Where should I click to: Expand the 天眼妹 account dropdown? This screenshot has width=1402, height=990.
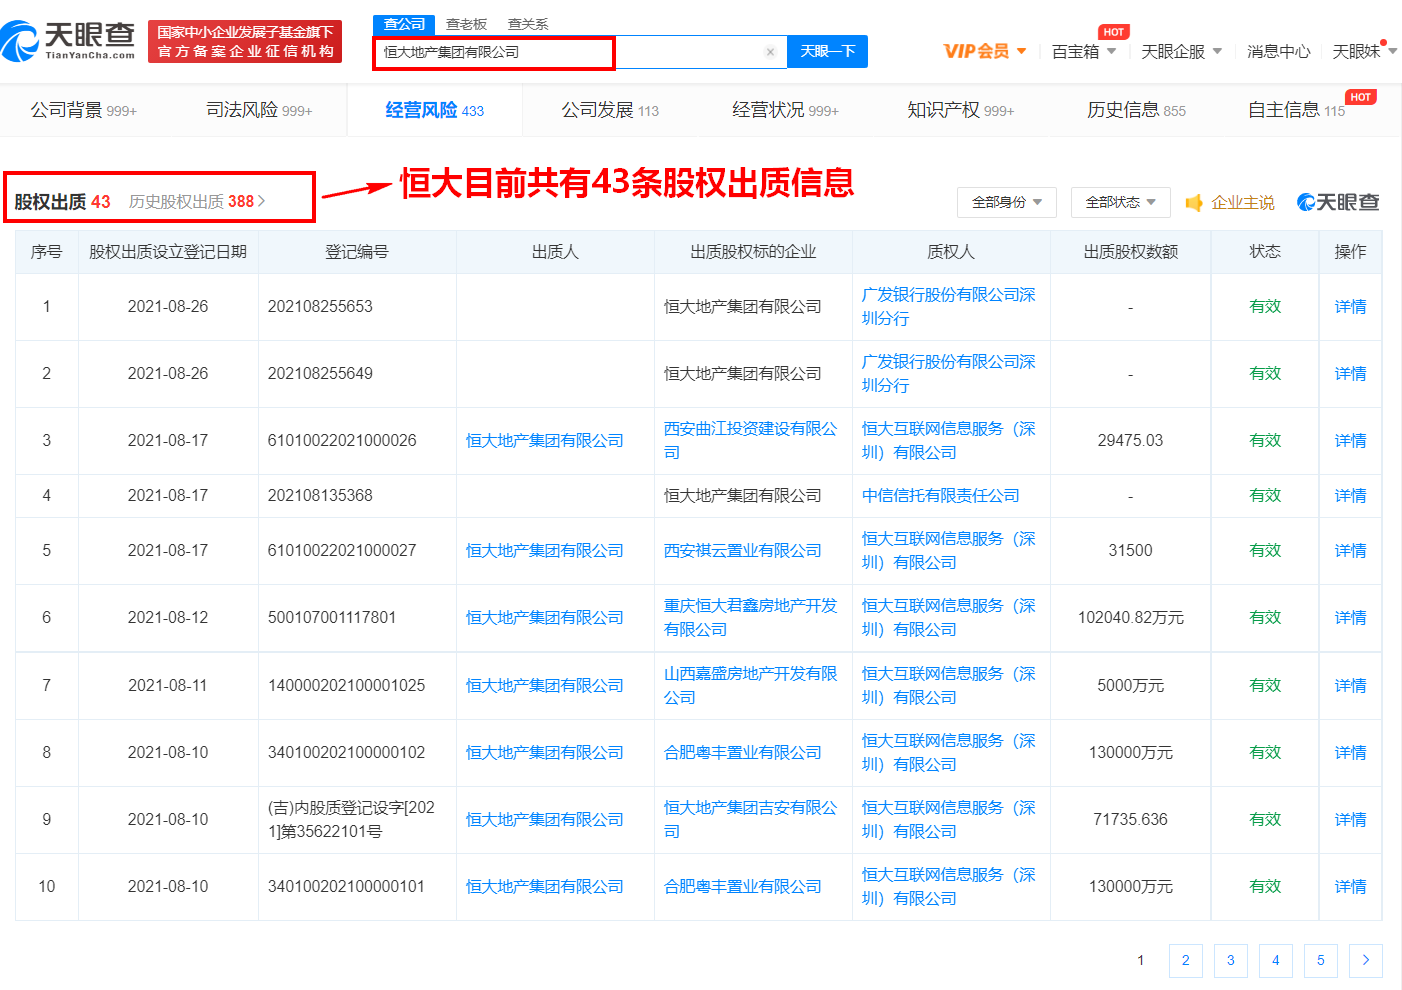pyautogui.click(x=1364, y=51)
